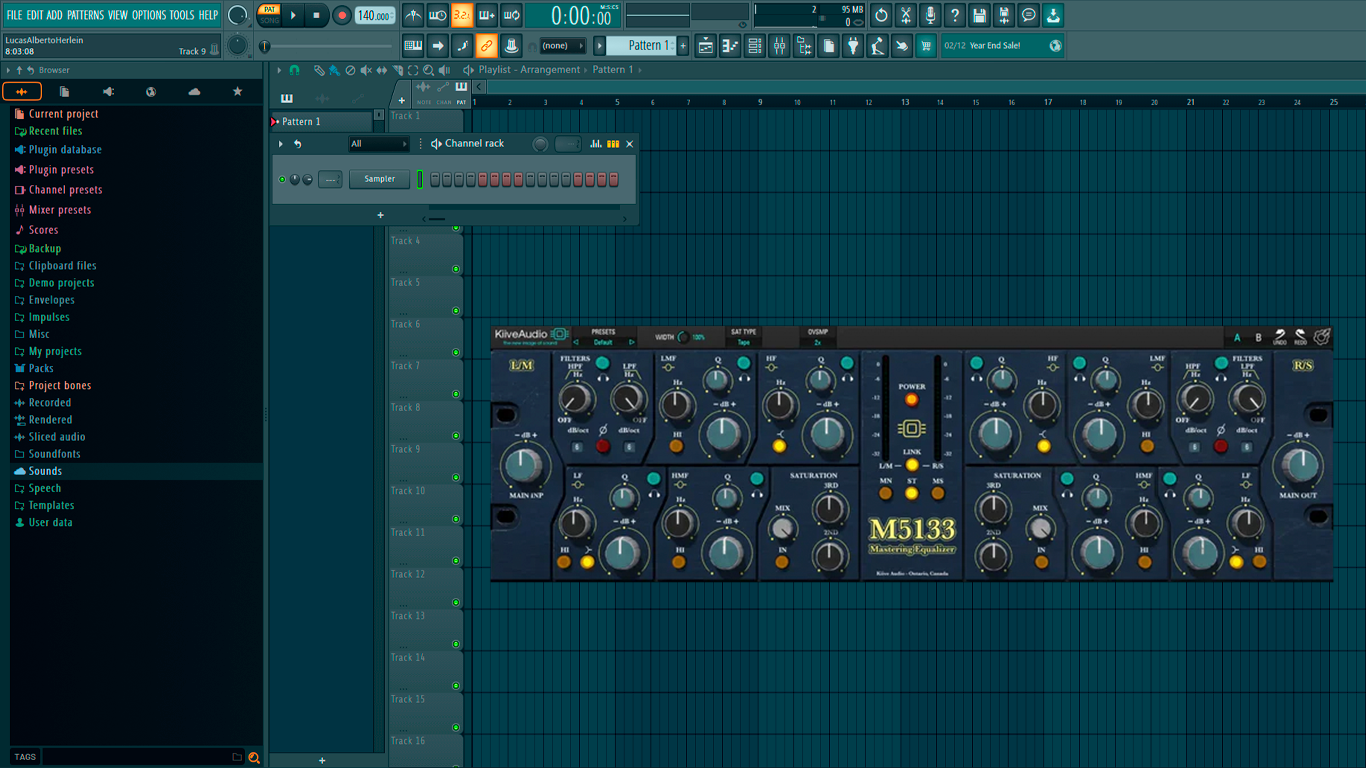Select the cloud browser tab icon

194,91
